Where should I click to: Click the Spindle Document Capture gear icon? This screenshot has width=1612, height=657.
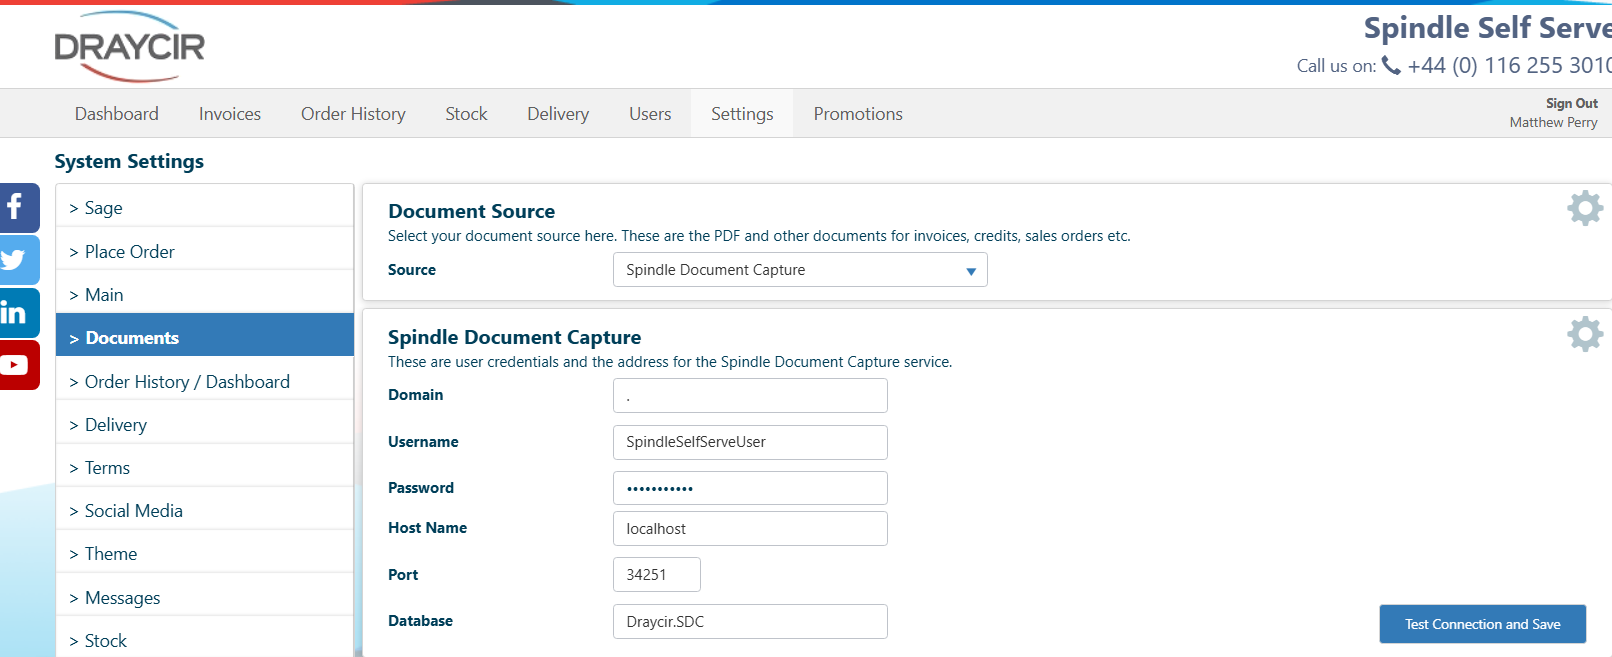(x=1585, y=334)
